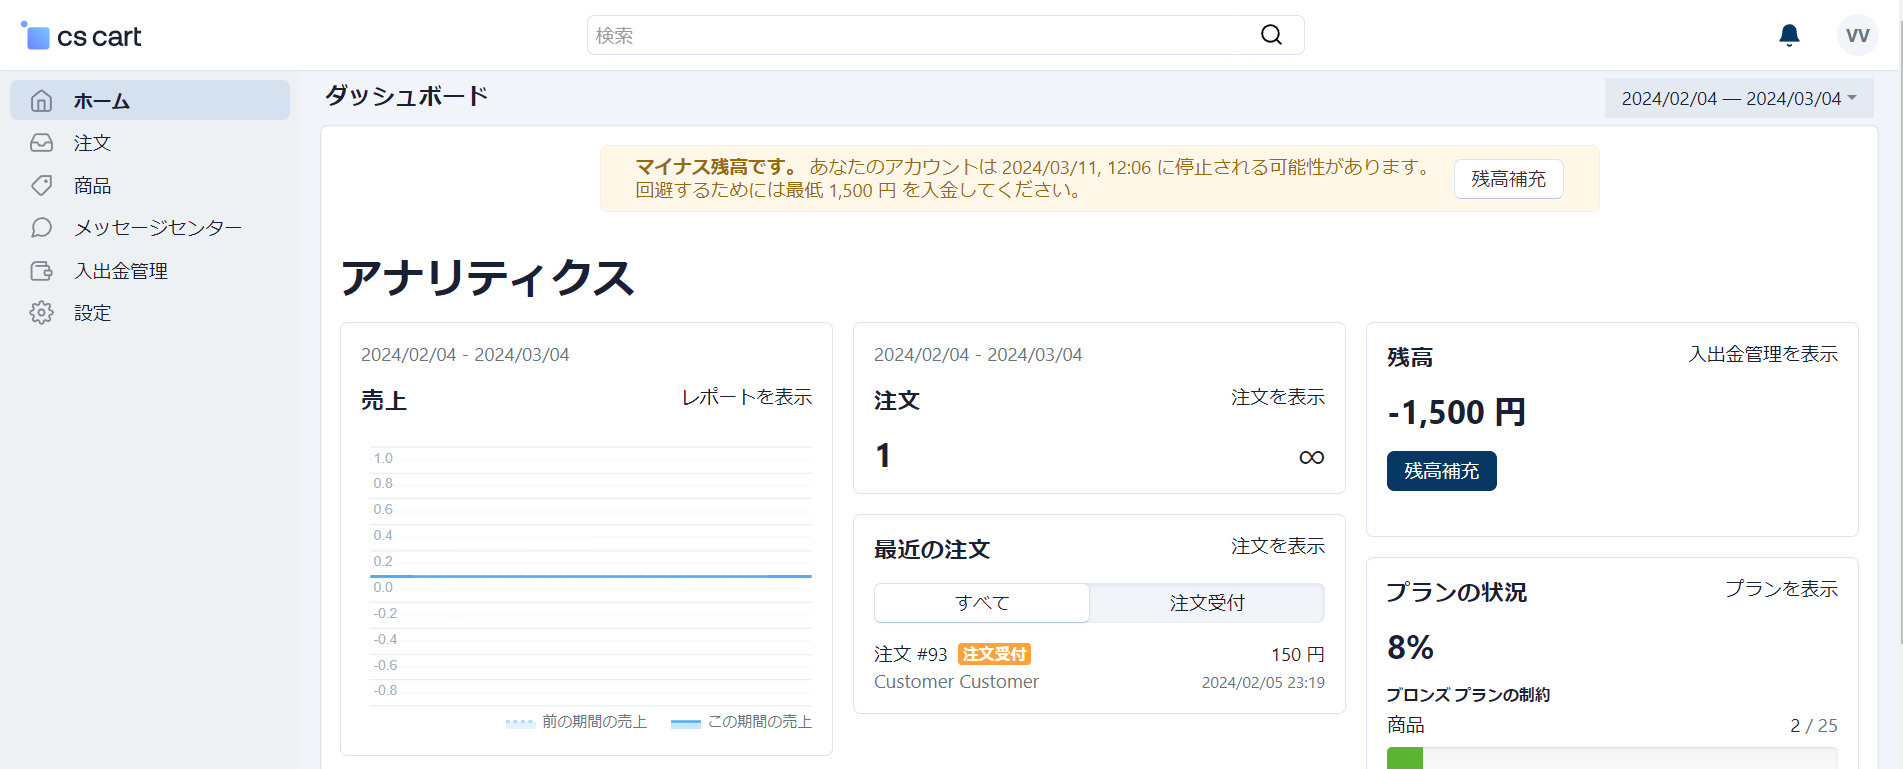1903x769 pixels.
Task: Click 注文を表示 link in 注文 card
Action: tap(1277, 397)
